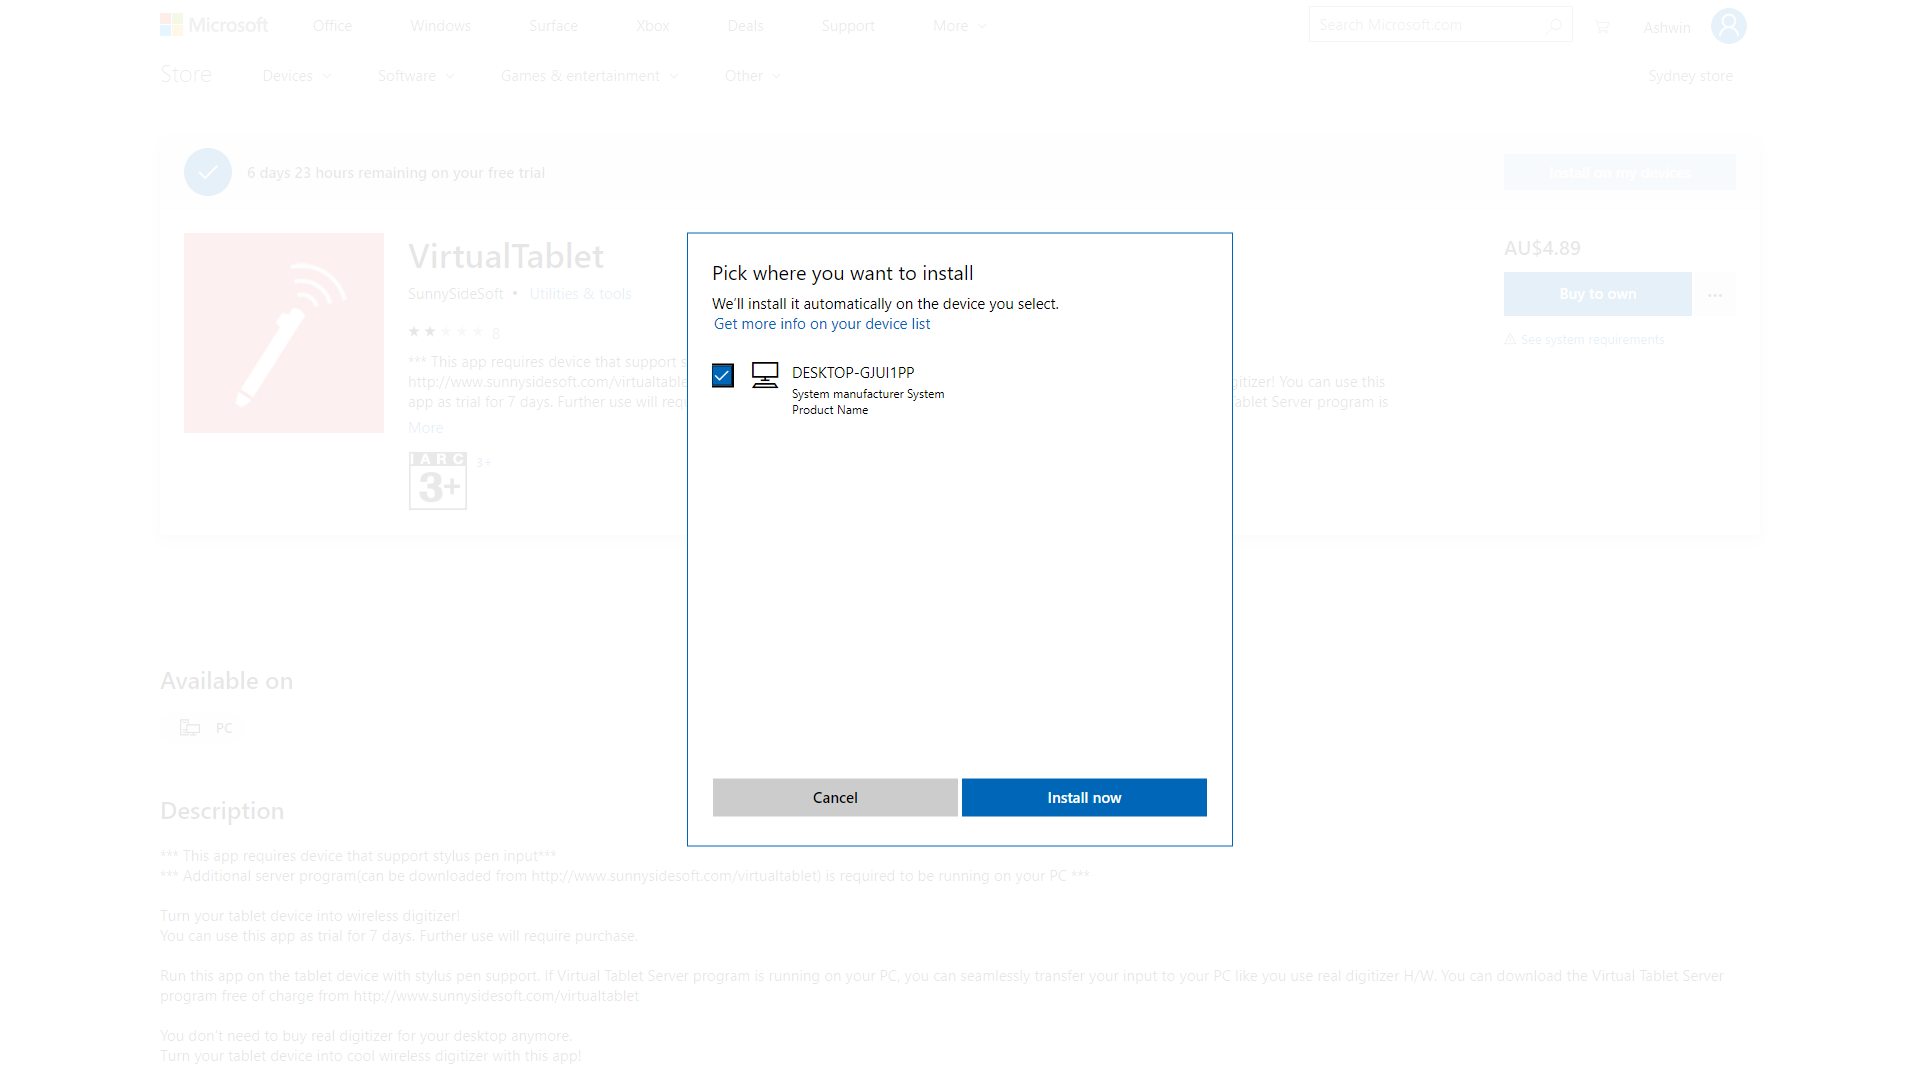
Task: Click Install on my devices button
Action: pos(1620,172)
